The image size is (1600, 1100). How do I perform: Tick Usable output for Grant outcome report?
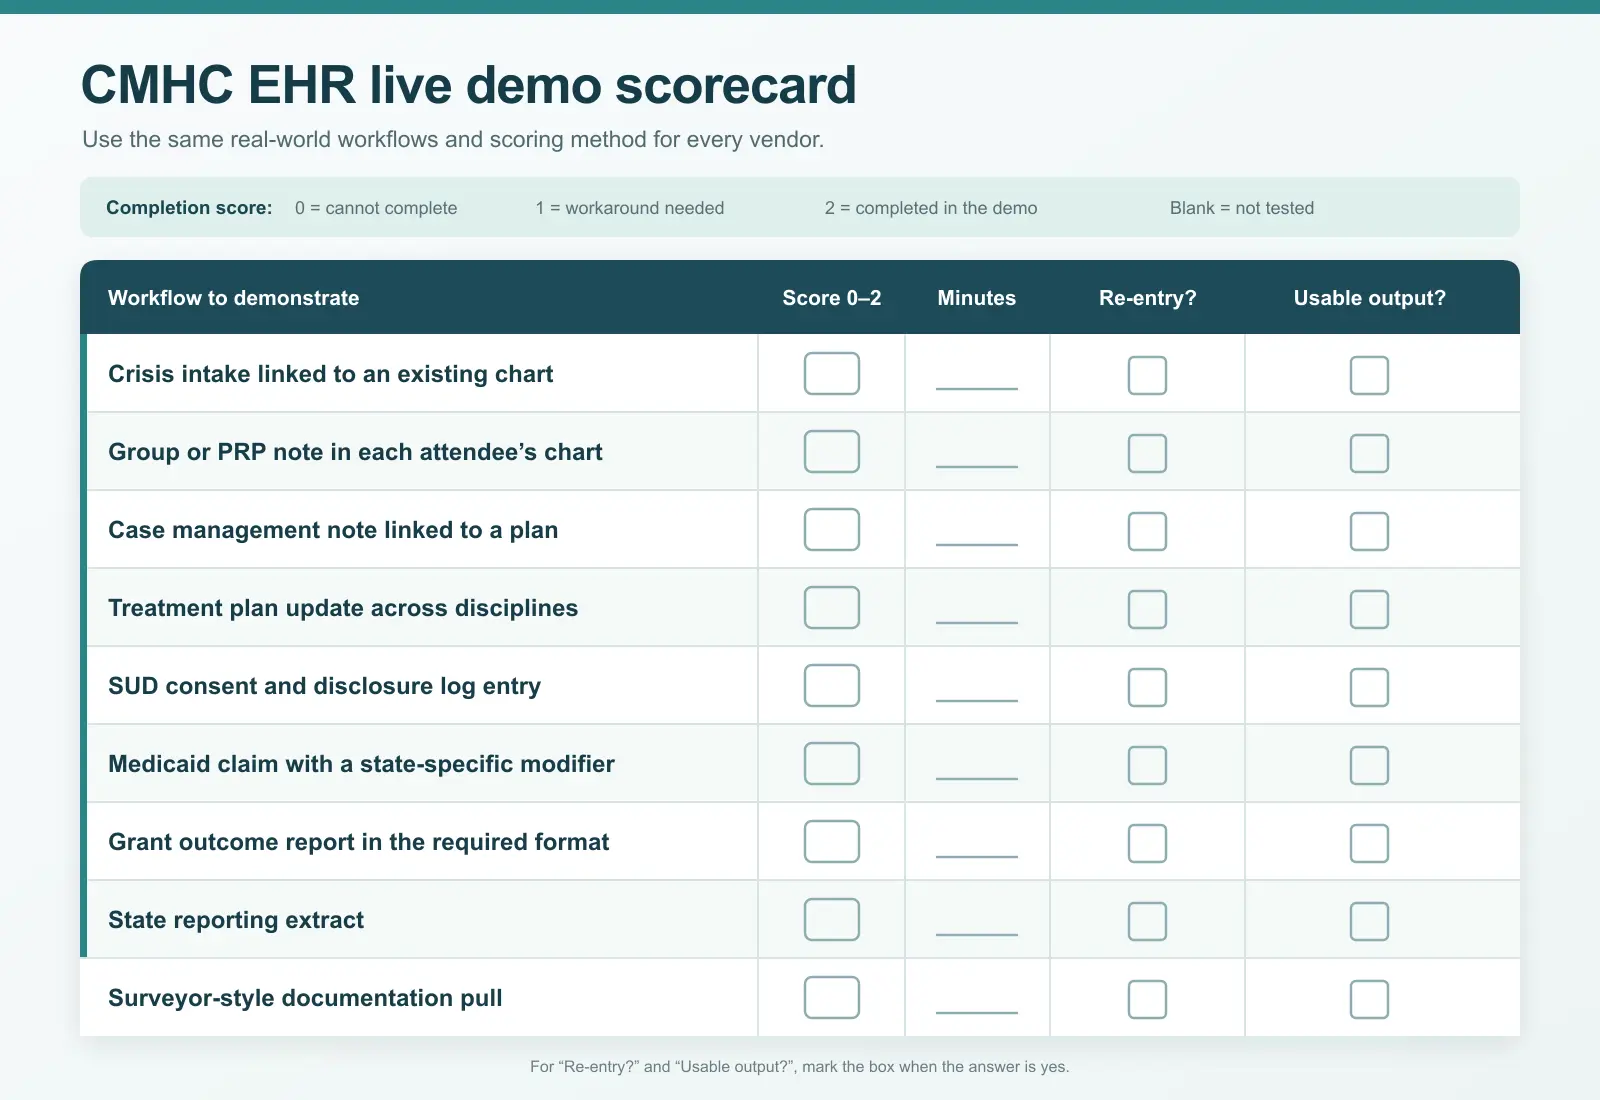(x=1369, y=843)
